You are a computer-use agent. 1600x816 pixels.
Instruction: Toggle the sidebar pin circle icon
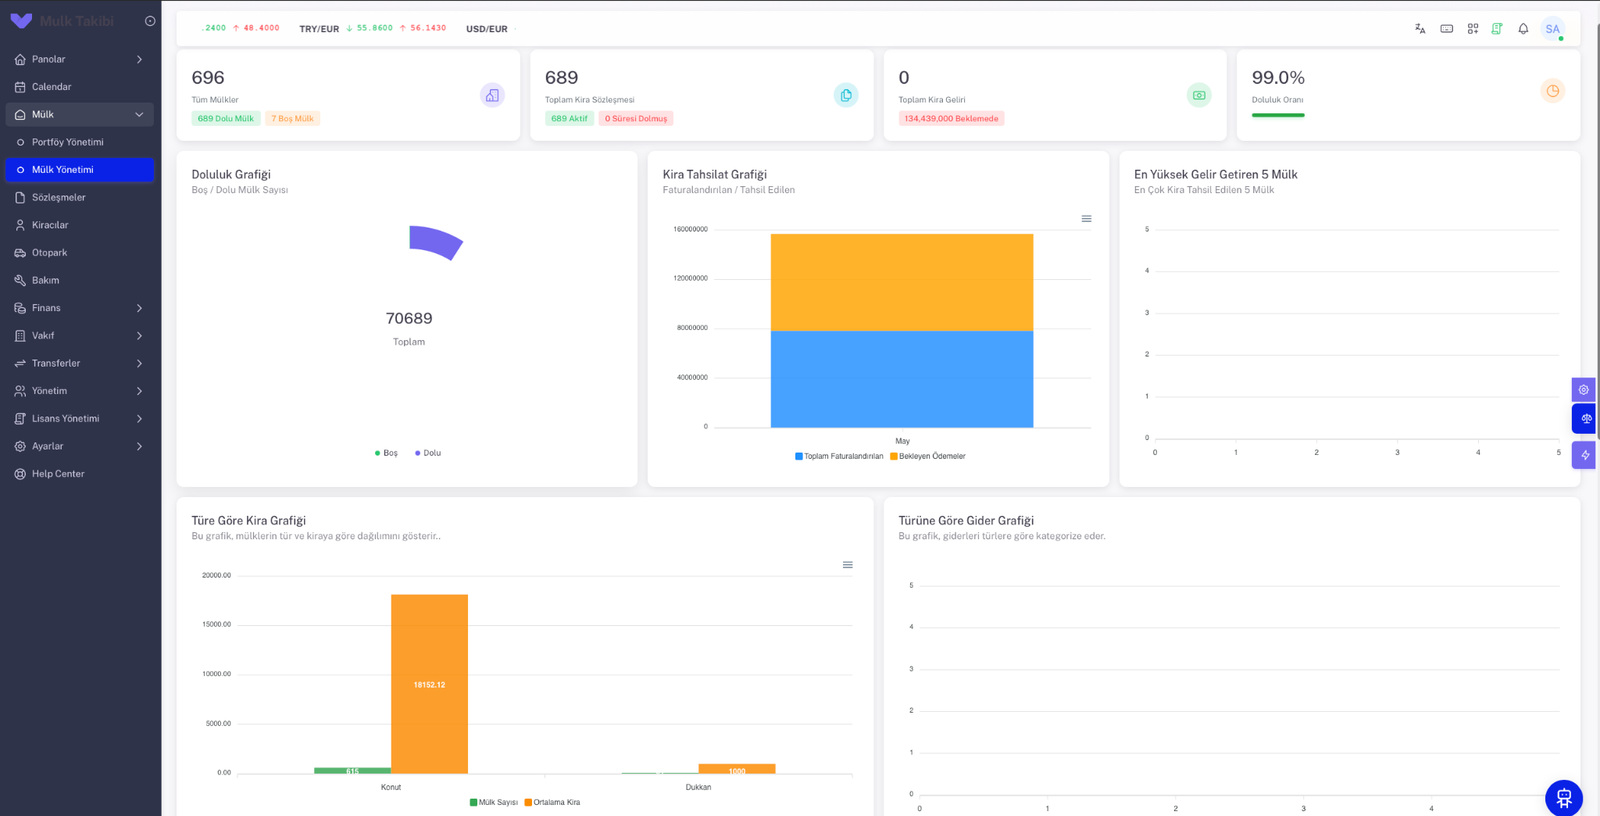pyautogui.click(x=150, y=21)
